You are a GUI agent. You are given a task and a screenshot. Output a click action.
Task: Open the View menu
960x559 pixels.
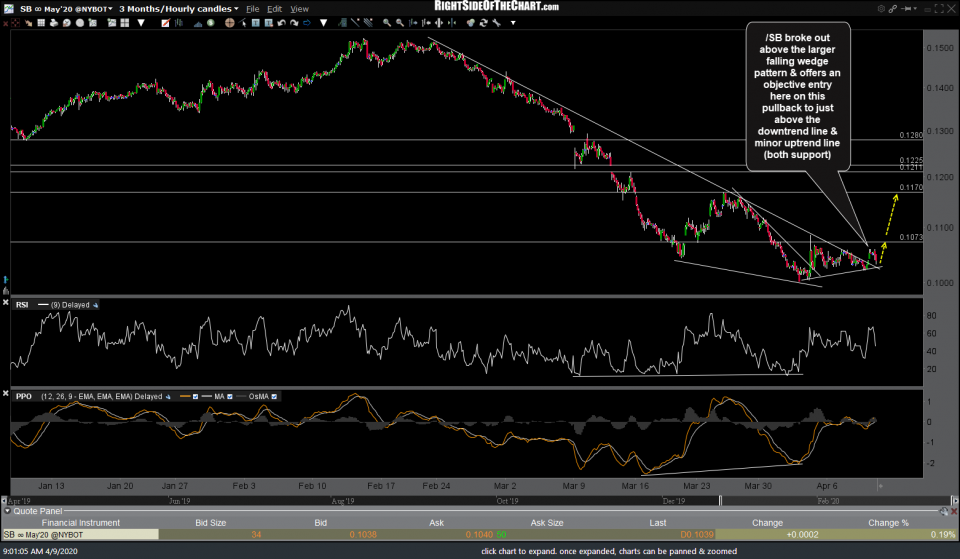point(299,8)
